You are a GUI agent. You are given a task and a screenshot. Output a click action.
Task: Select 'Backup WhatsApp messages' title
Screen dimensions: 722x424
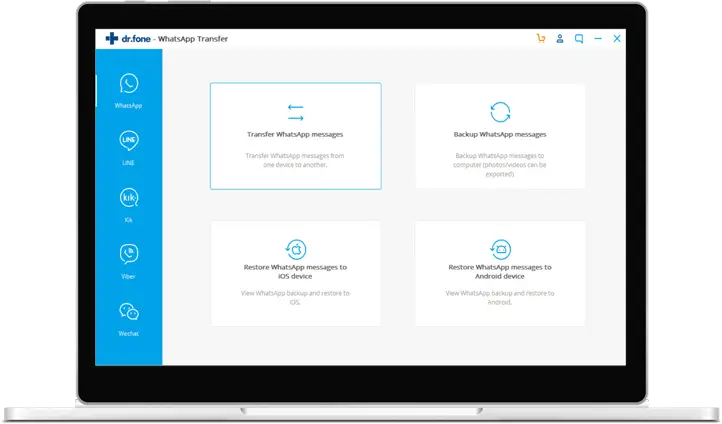(x=500, y=134)
